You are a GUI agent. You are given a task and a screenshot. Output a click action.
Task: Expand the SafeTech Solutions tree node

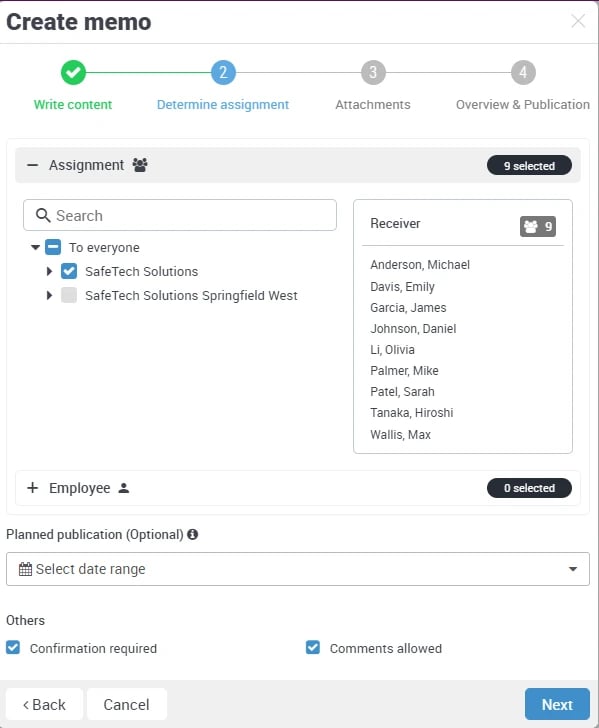[x=49, y=271]
